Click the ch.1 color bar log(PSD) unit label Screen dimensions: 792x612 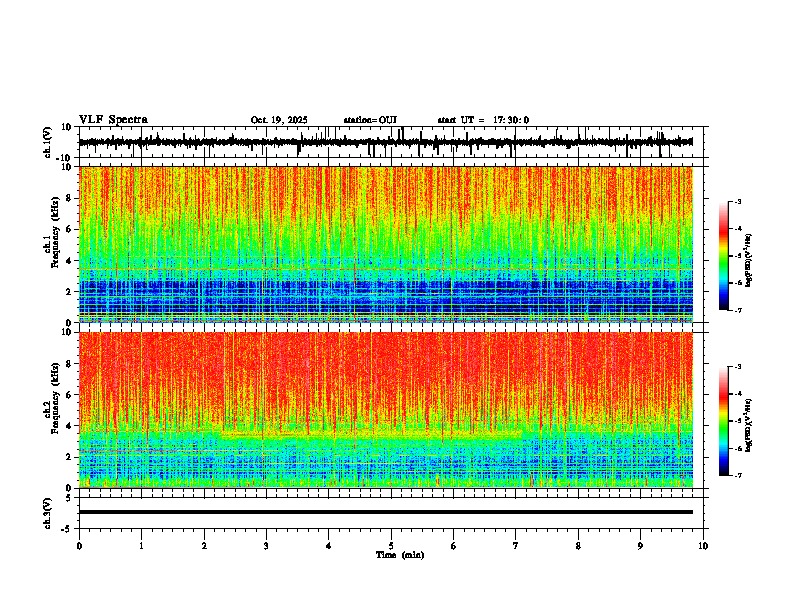[x=749, y=260]
